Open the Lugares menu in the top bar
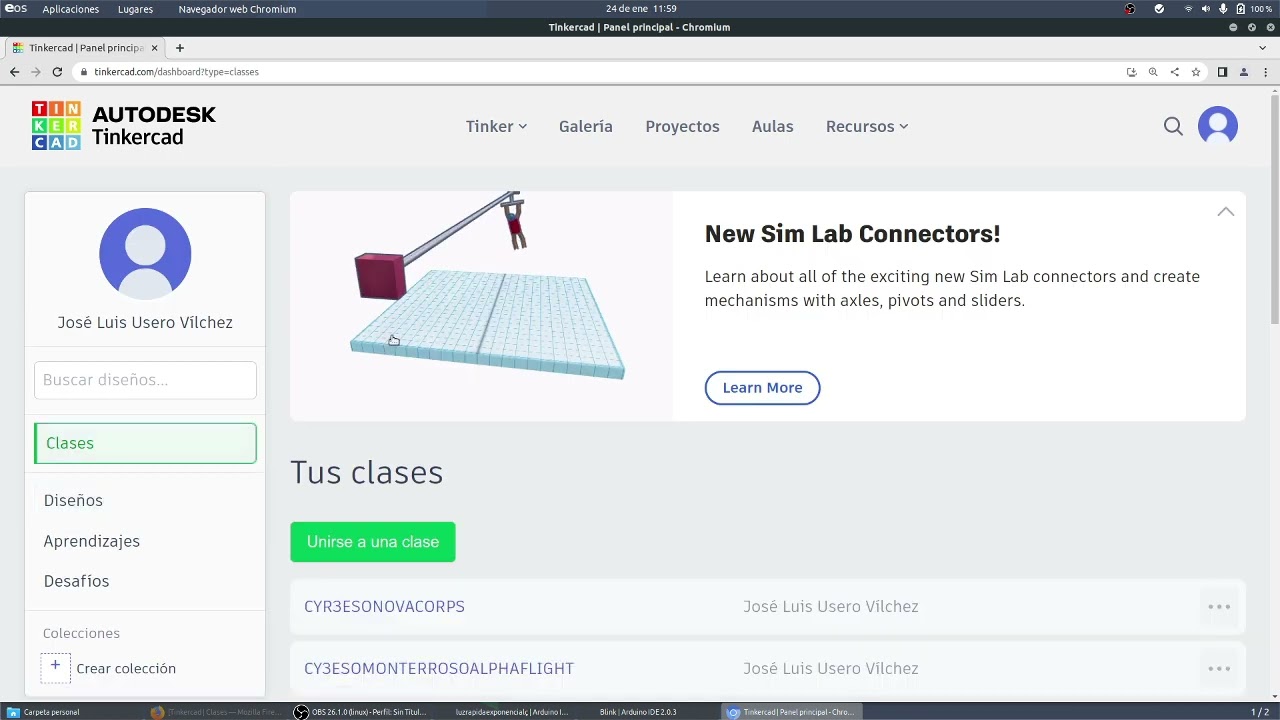 (135, 9)
